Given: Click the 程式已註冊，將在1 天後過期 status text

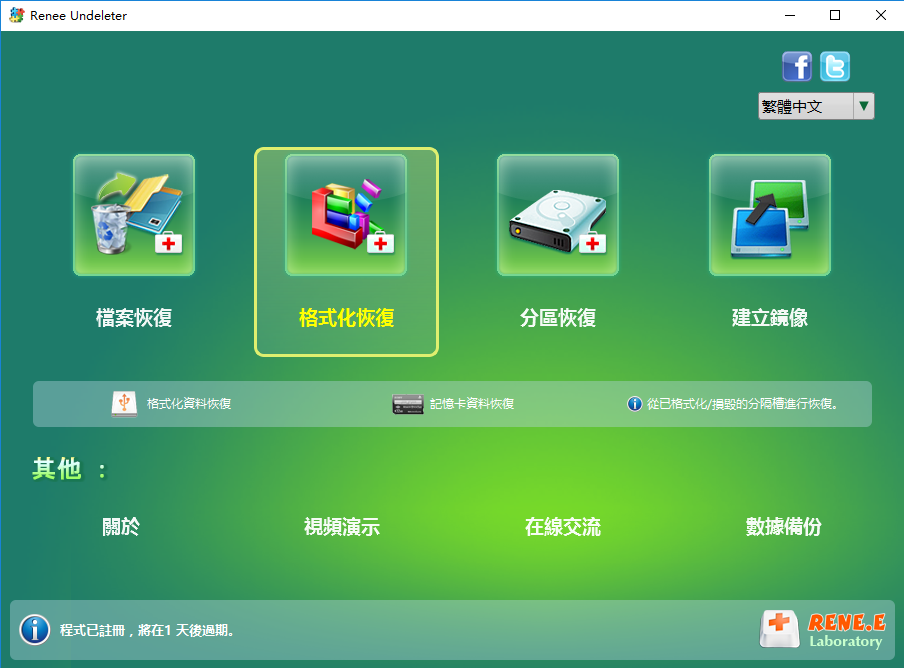Looking at the screenshot, I should 147,630.
